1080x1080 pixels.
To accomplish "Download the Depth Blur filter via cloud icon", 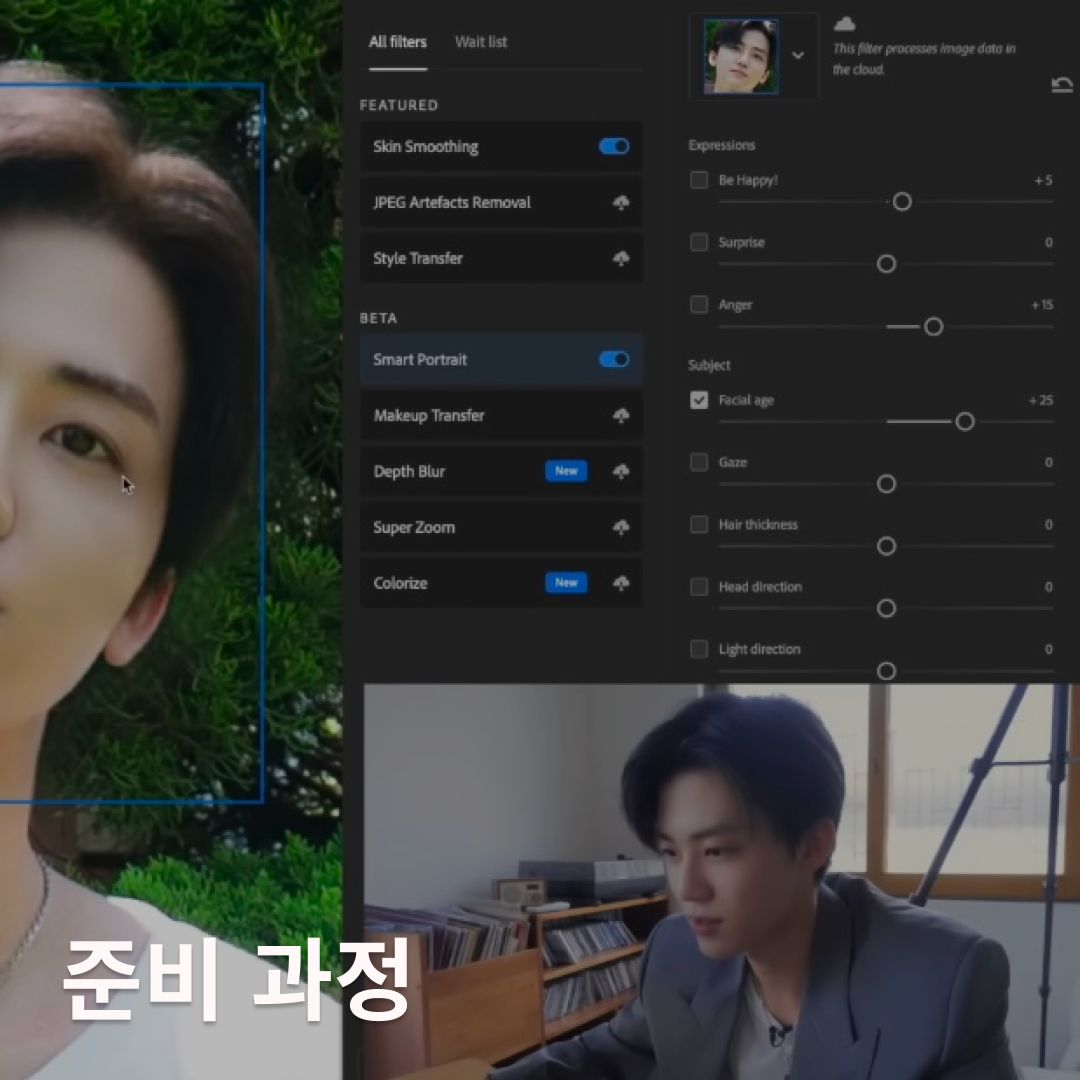I will 621,472.
